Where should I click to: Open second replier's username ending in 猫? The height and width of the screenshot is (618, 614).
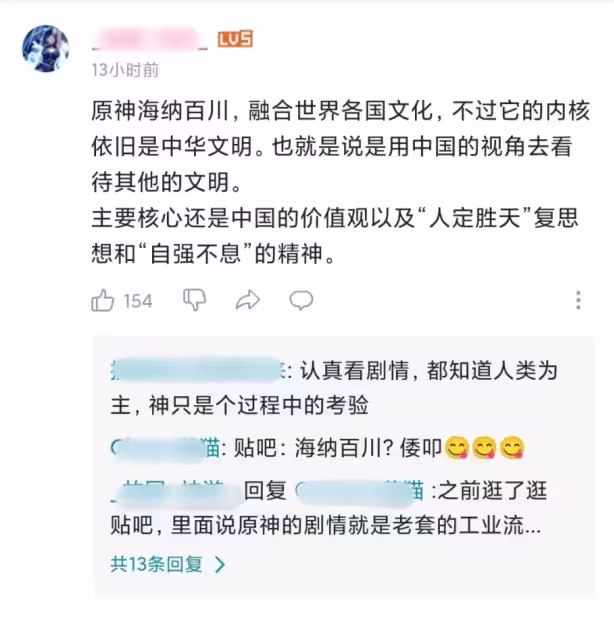click(x=165, y=449)
